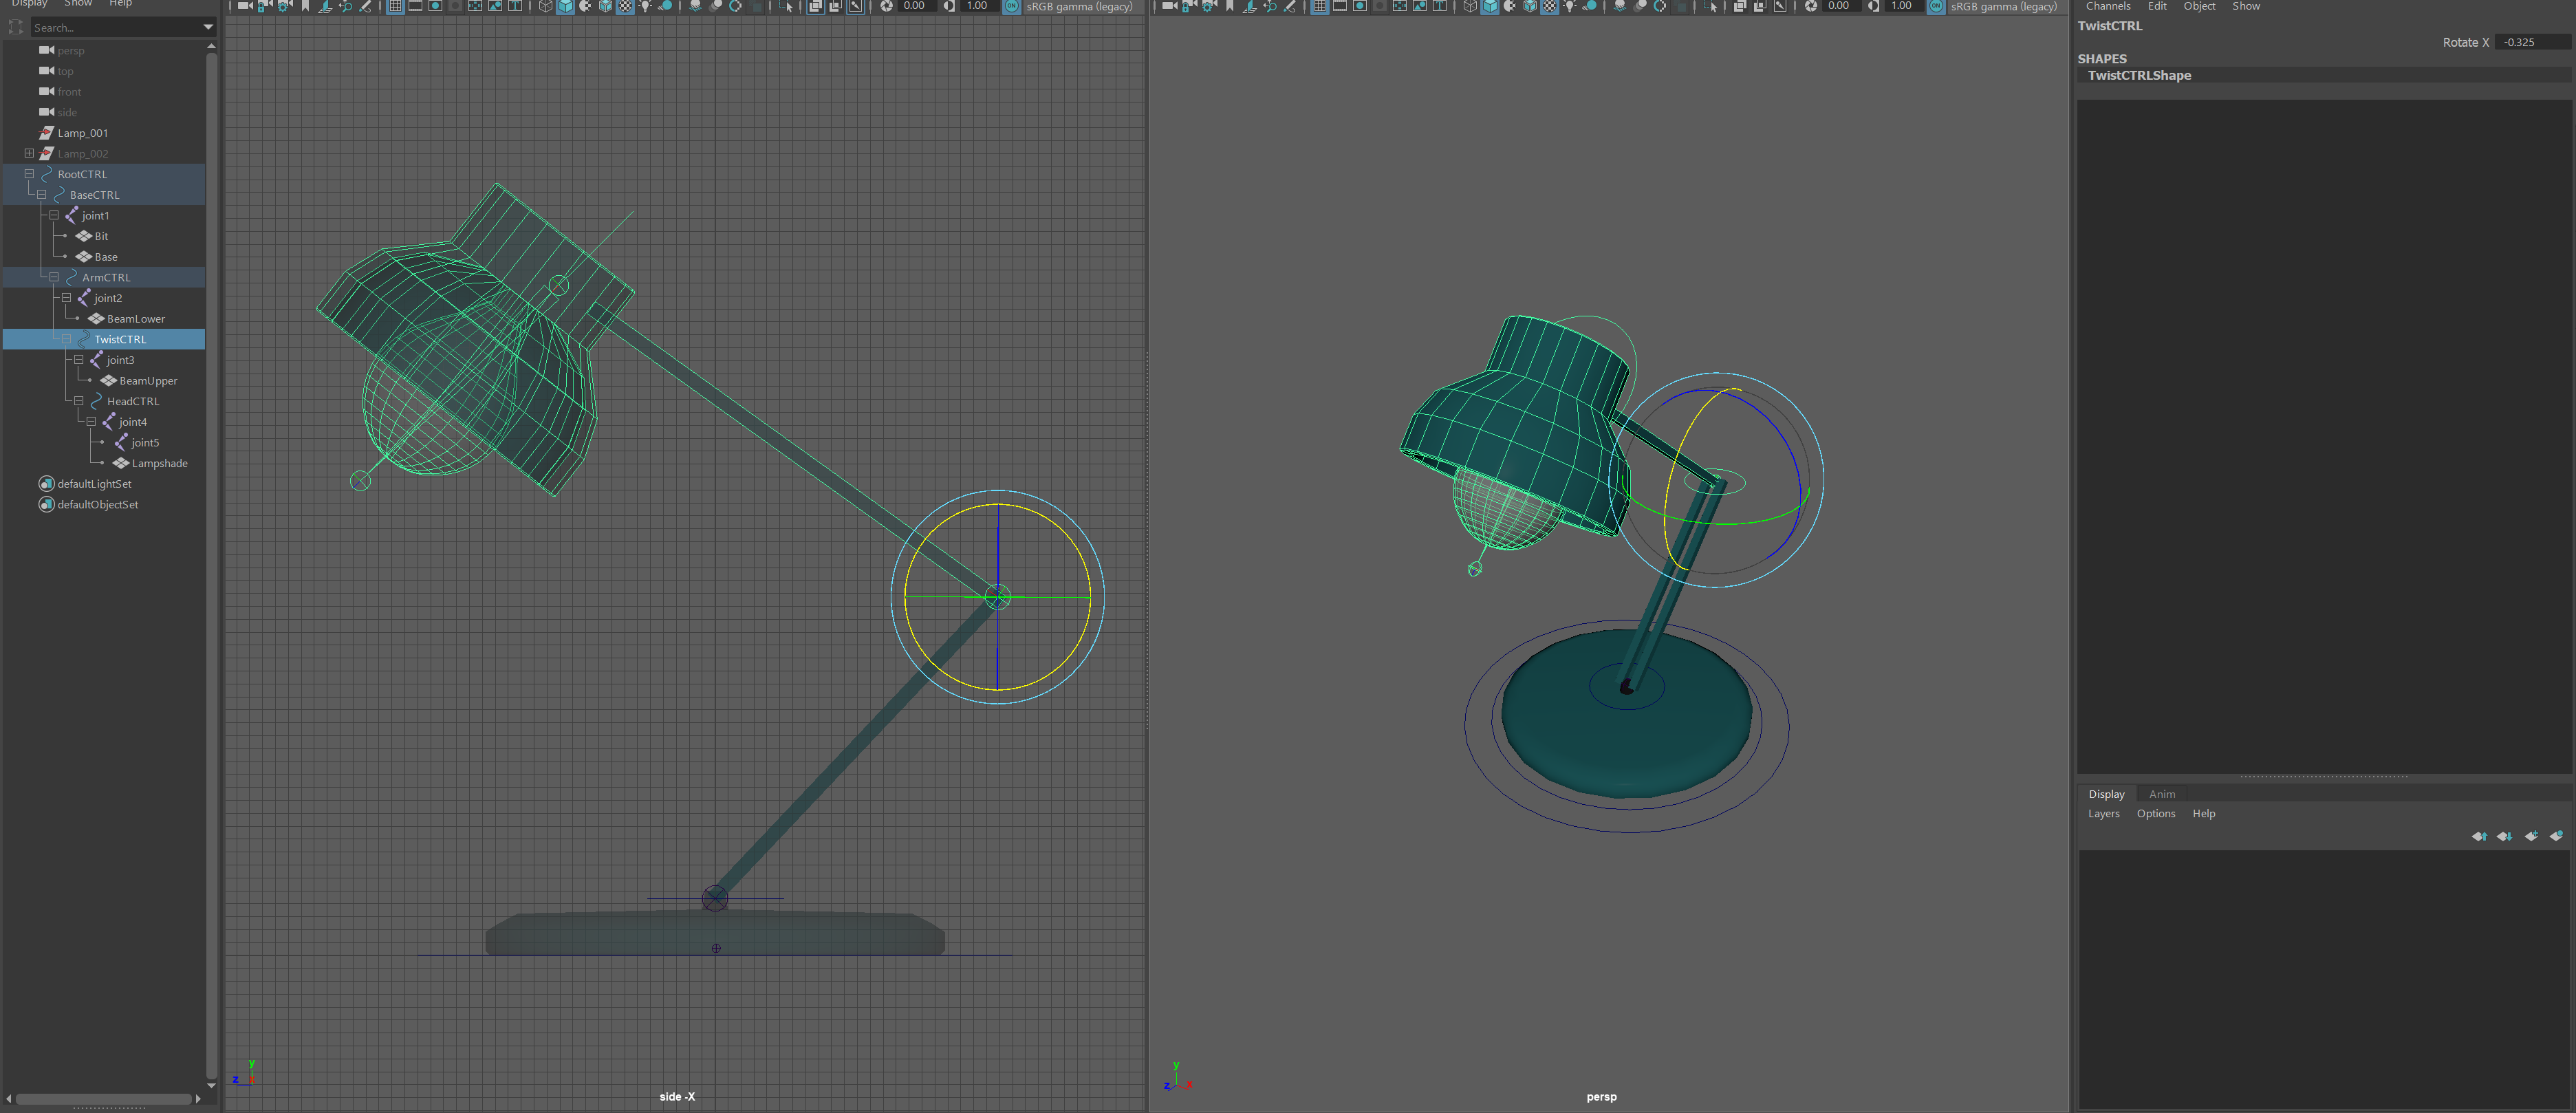
Task: Click select camera icon in side view toolbar
Action: click(245, 6)
